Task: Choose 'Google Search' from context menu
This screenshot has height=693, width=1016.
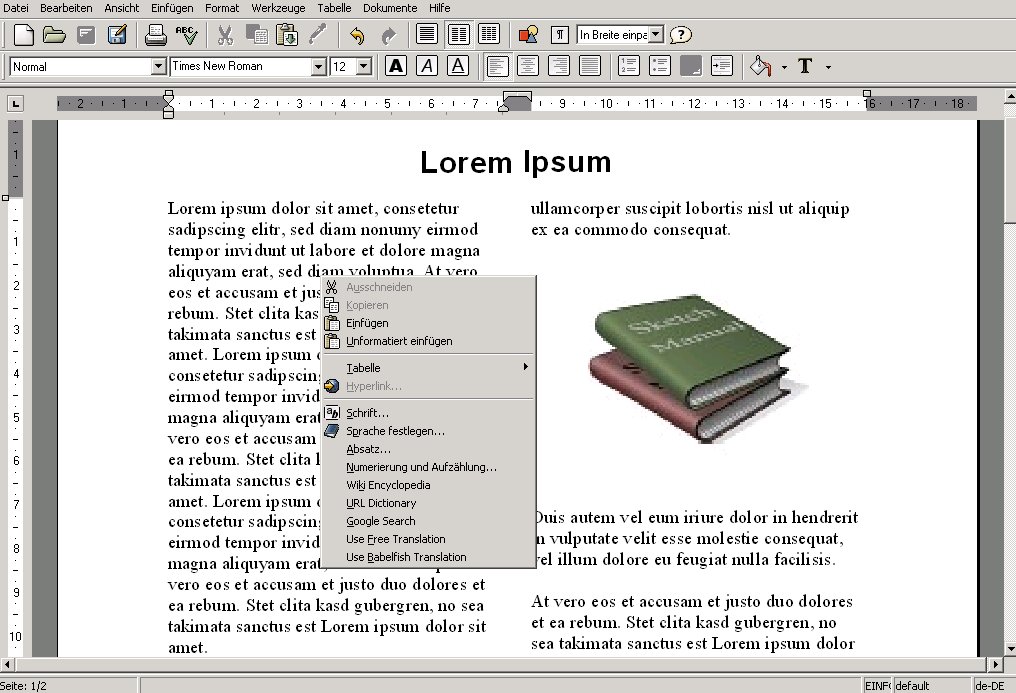Action: (380, 521)
